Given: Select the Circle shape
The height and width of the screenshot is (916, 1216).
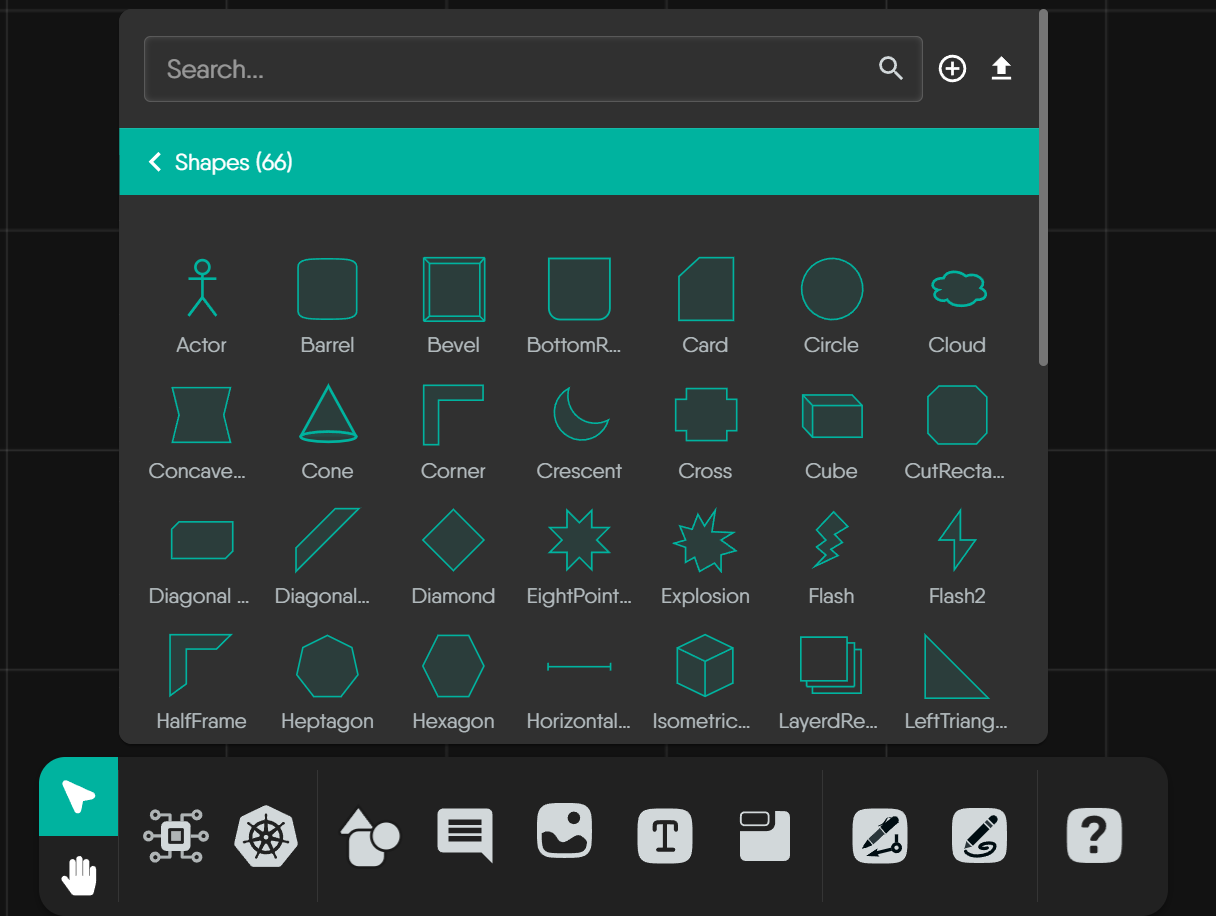Looking at the screenshot, I should (831, 288).
